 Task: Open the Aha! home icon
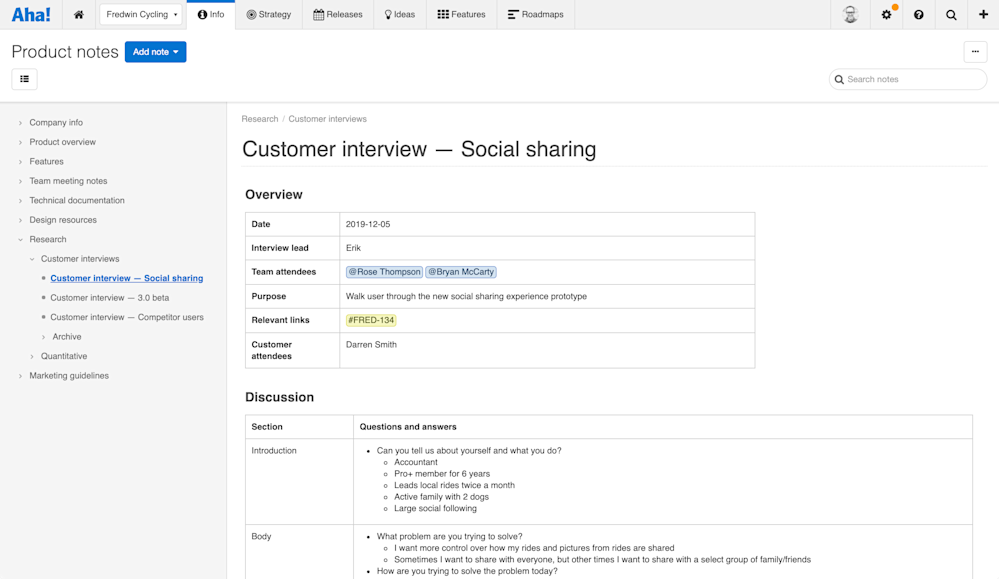[78, 14]
